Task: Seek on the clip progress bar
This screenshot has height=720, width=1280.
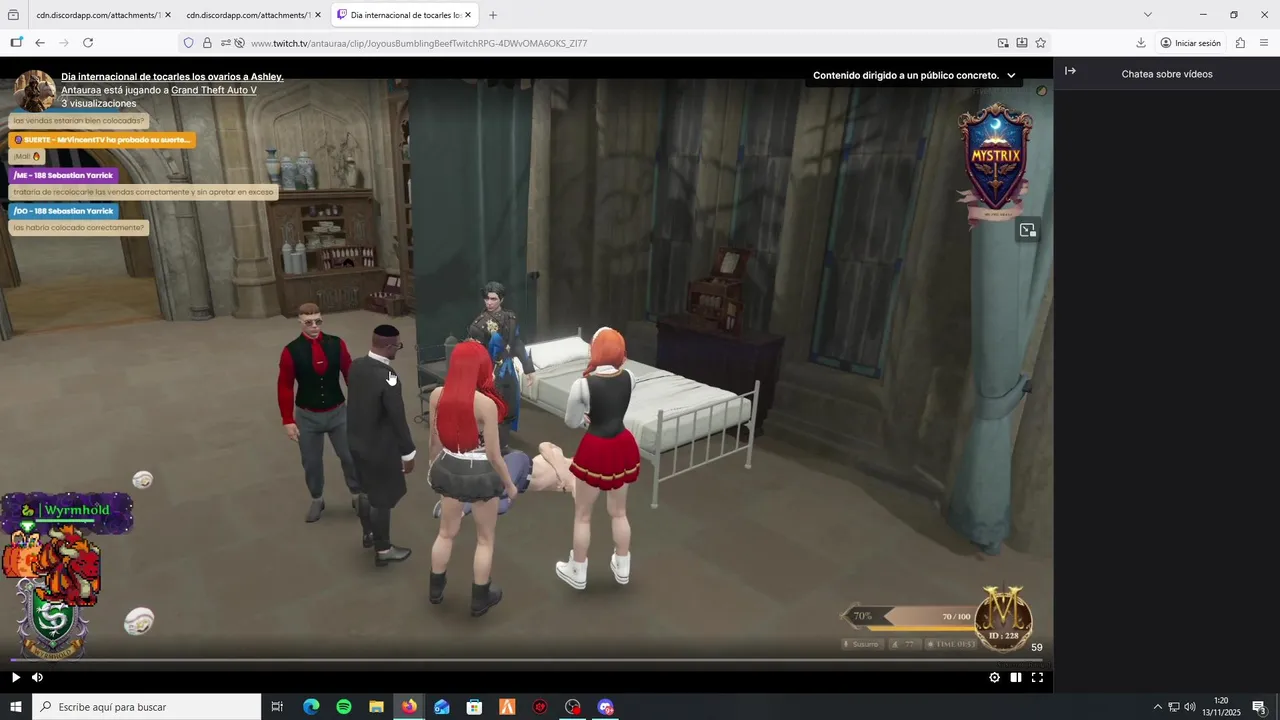Action: pos(526,660)
